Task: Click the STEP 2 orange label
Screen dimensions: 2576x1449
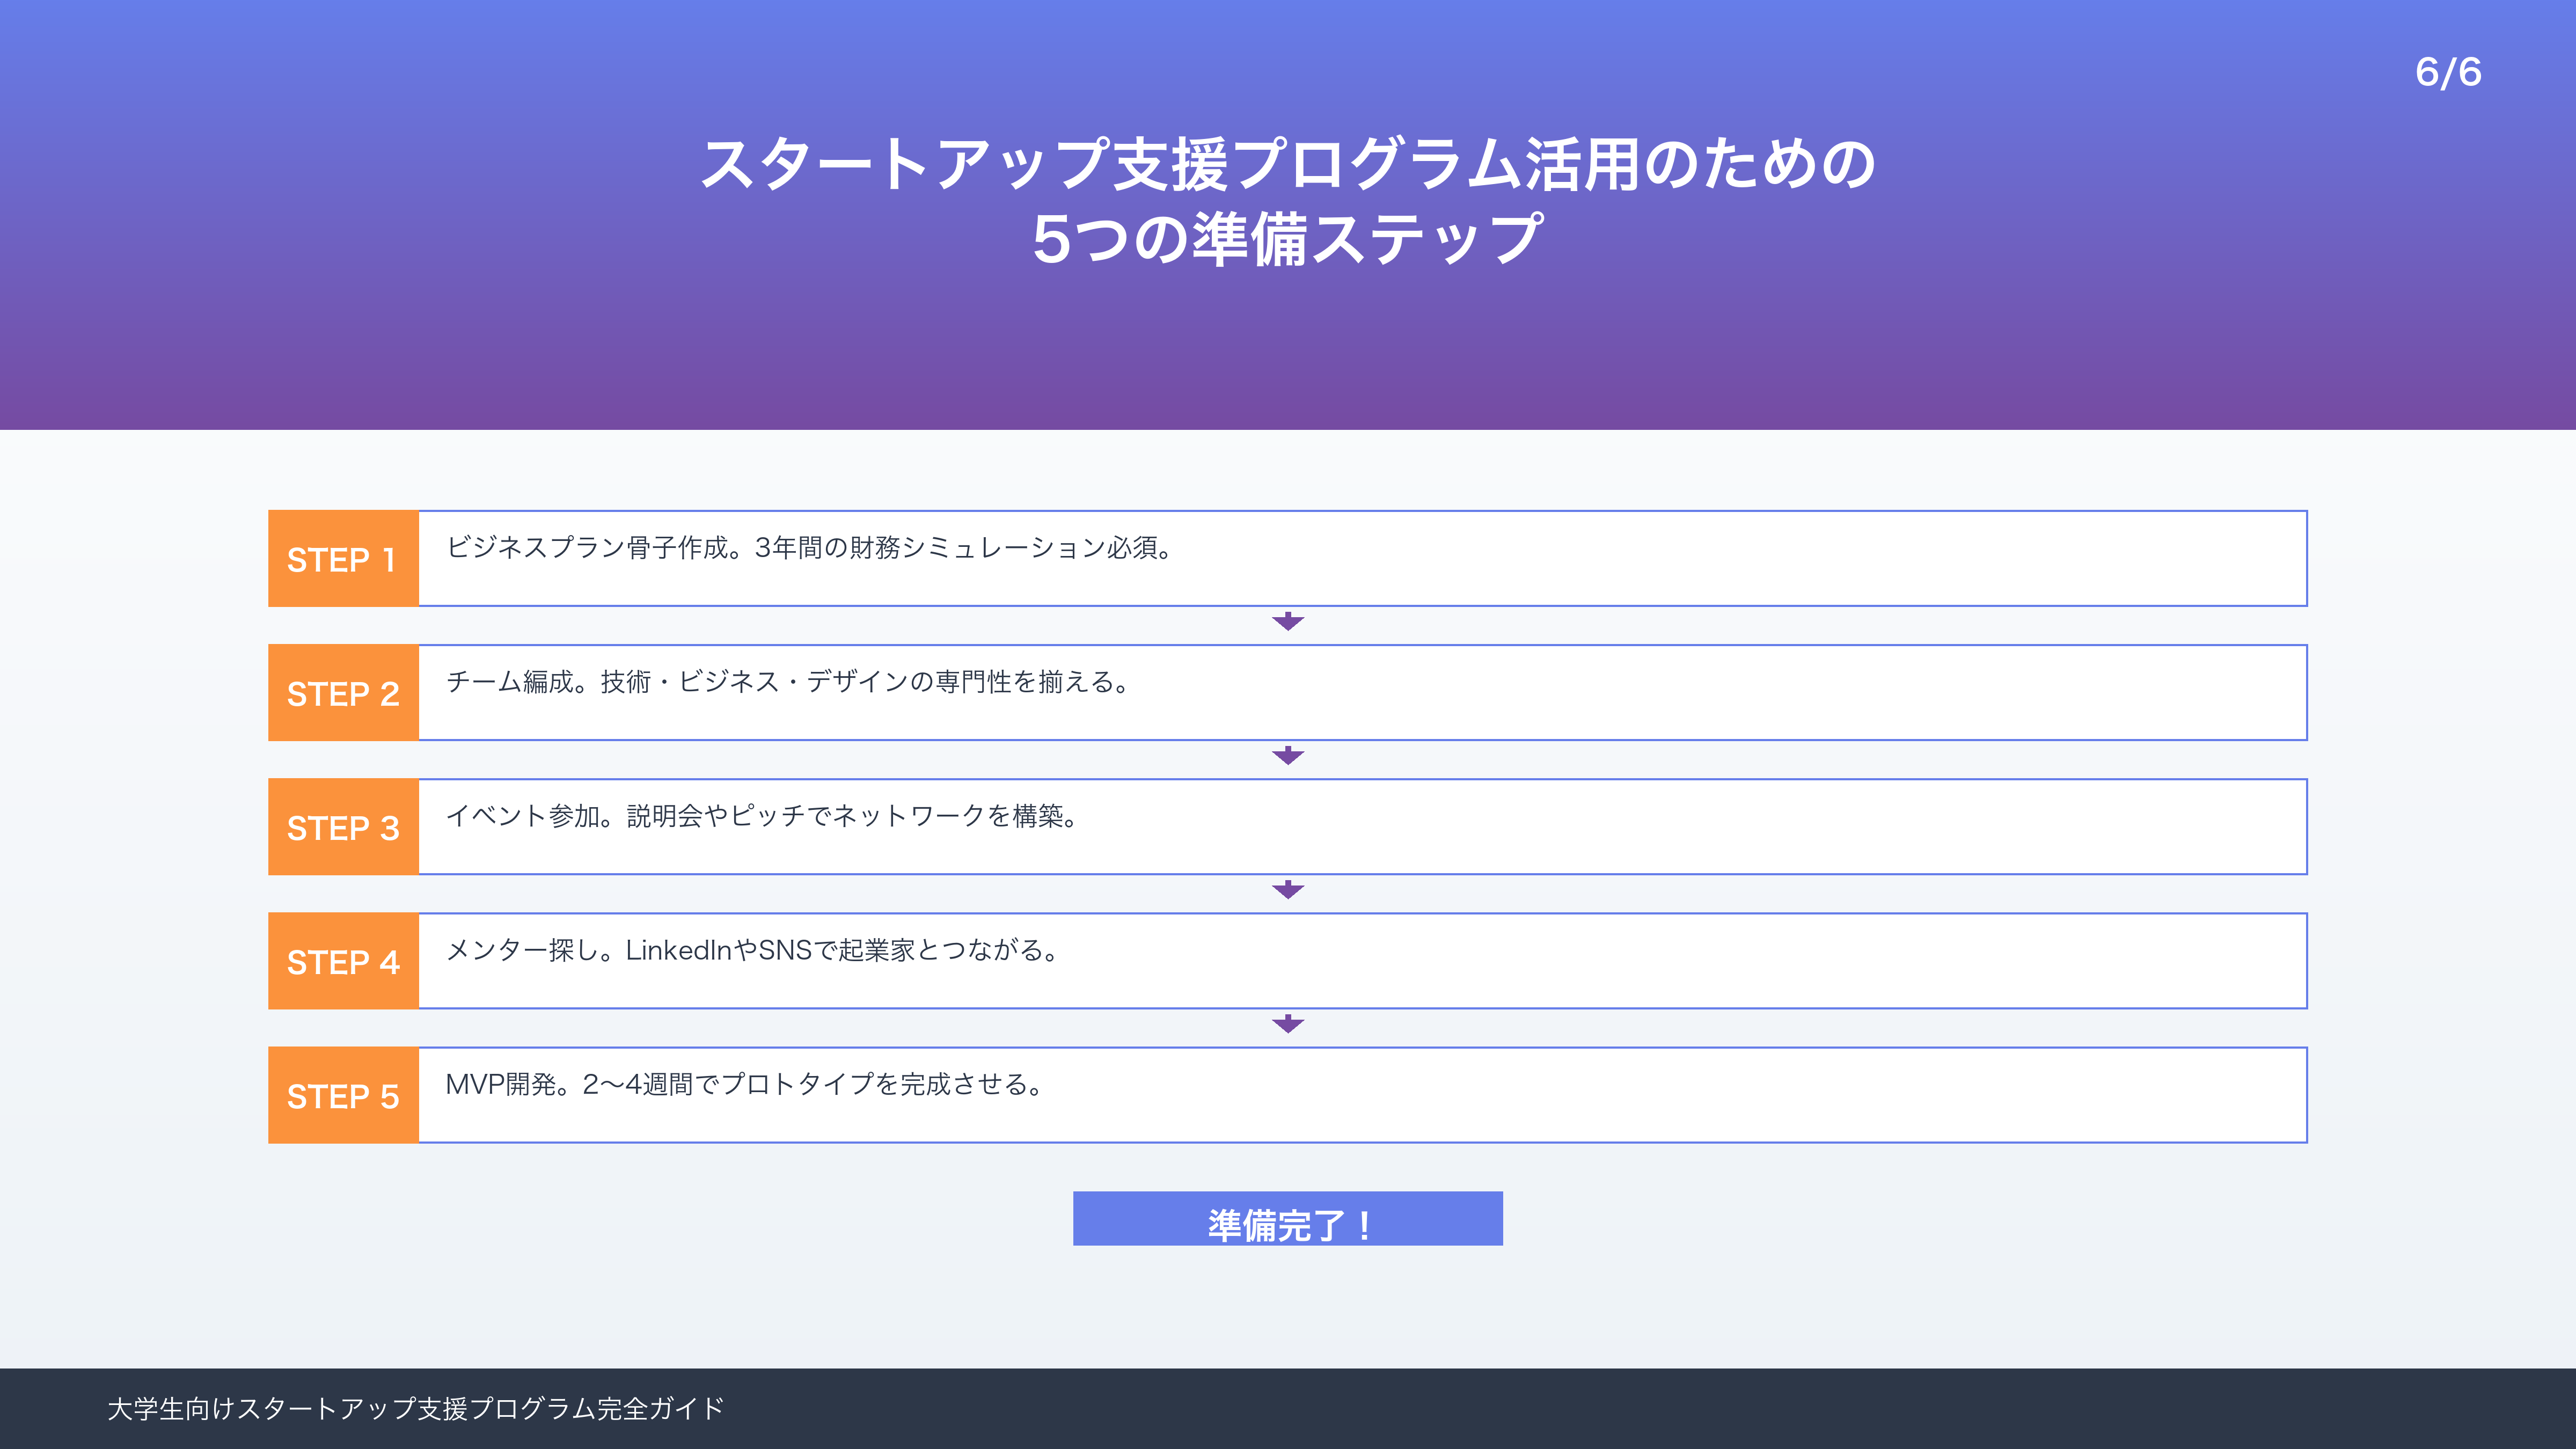Action: (x=343, y=692)
